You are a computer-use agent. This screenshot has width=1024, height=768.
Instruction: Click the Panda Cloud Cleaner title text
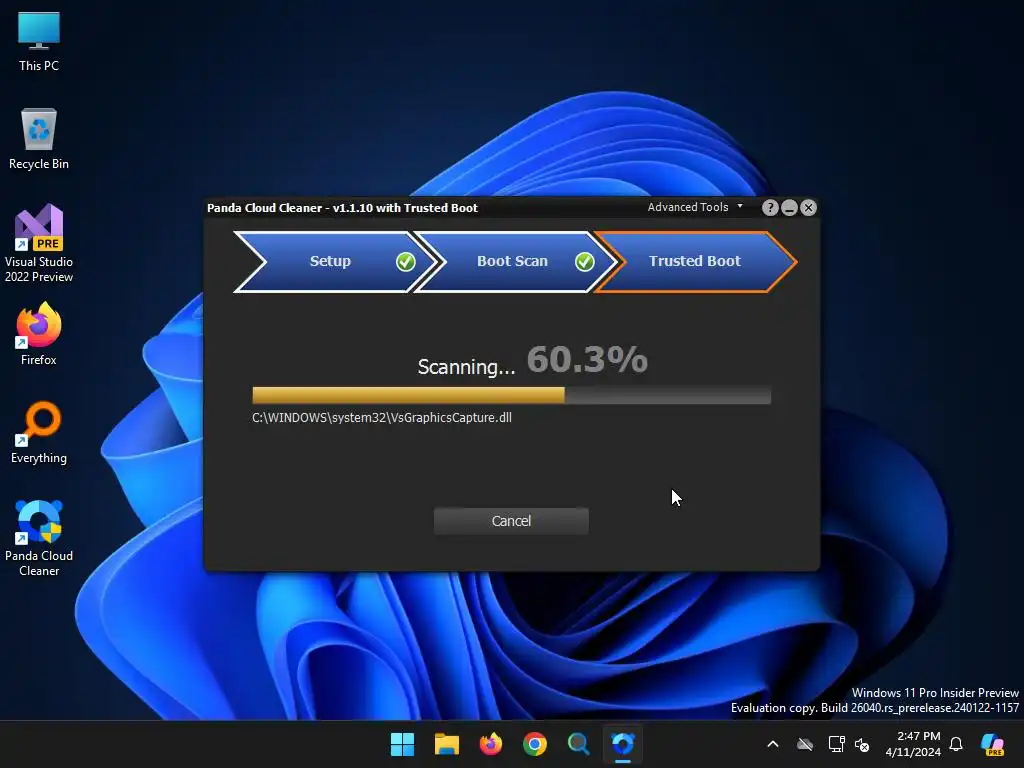[342, 208]
